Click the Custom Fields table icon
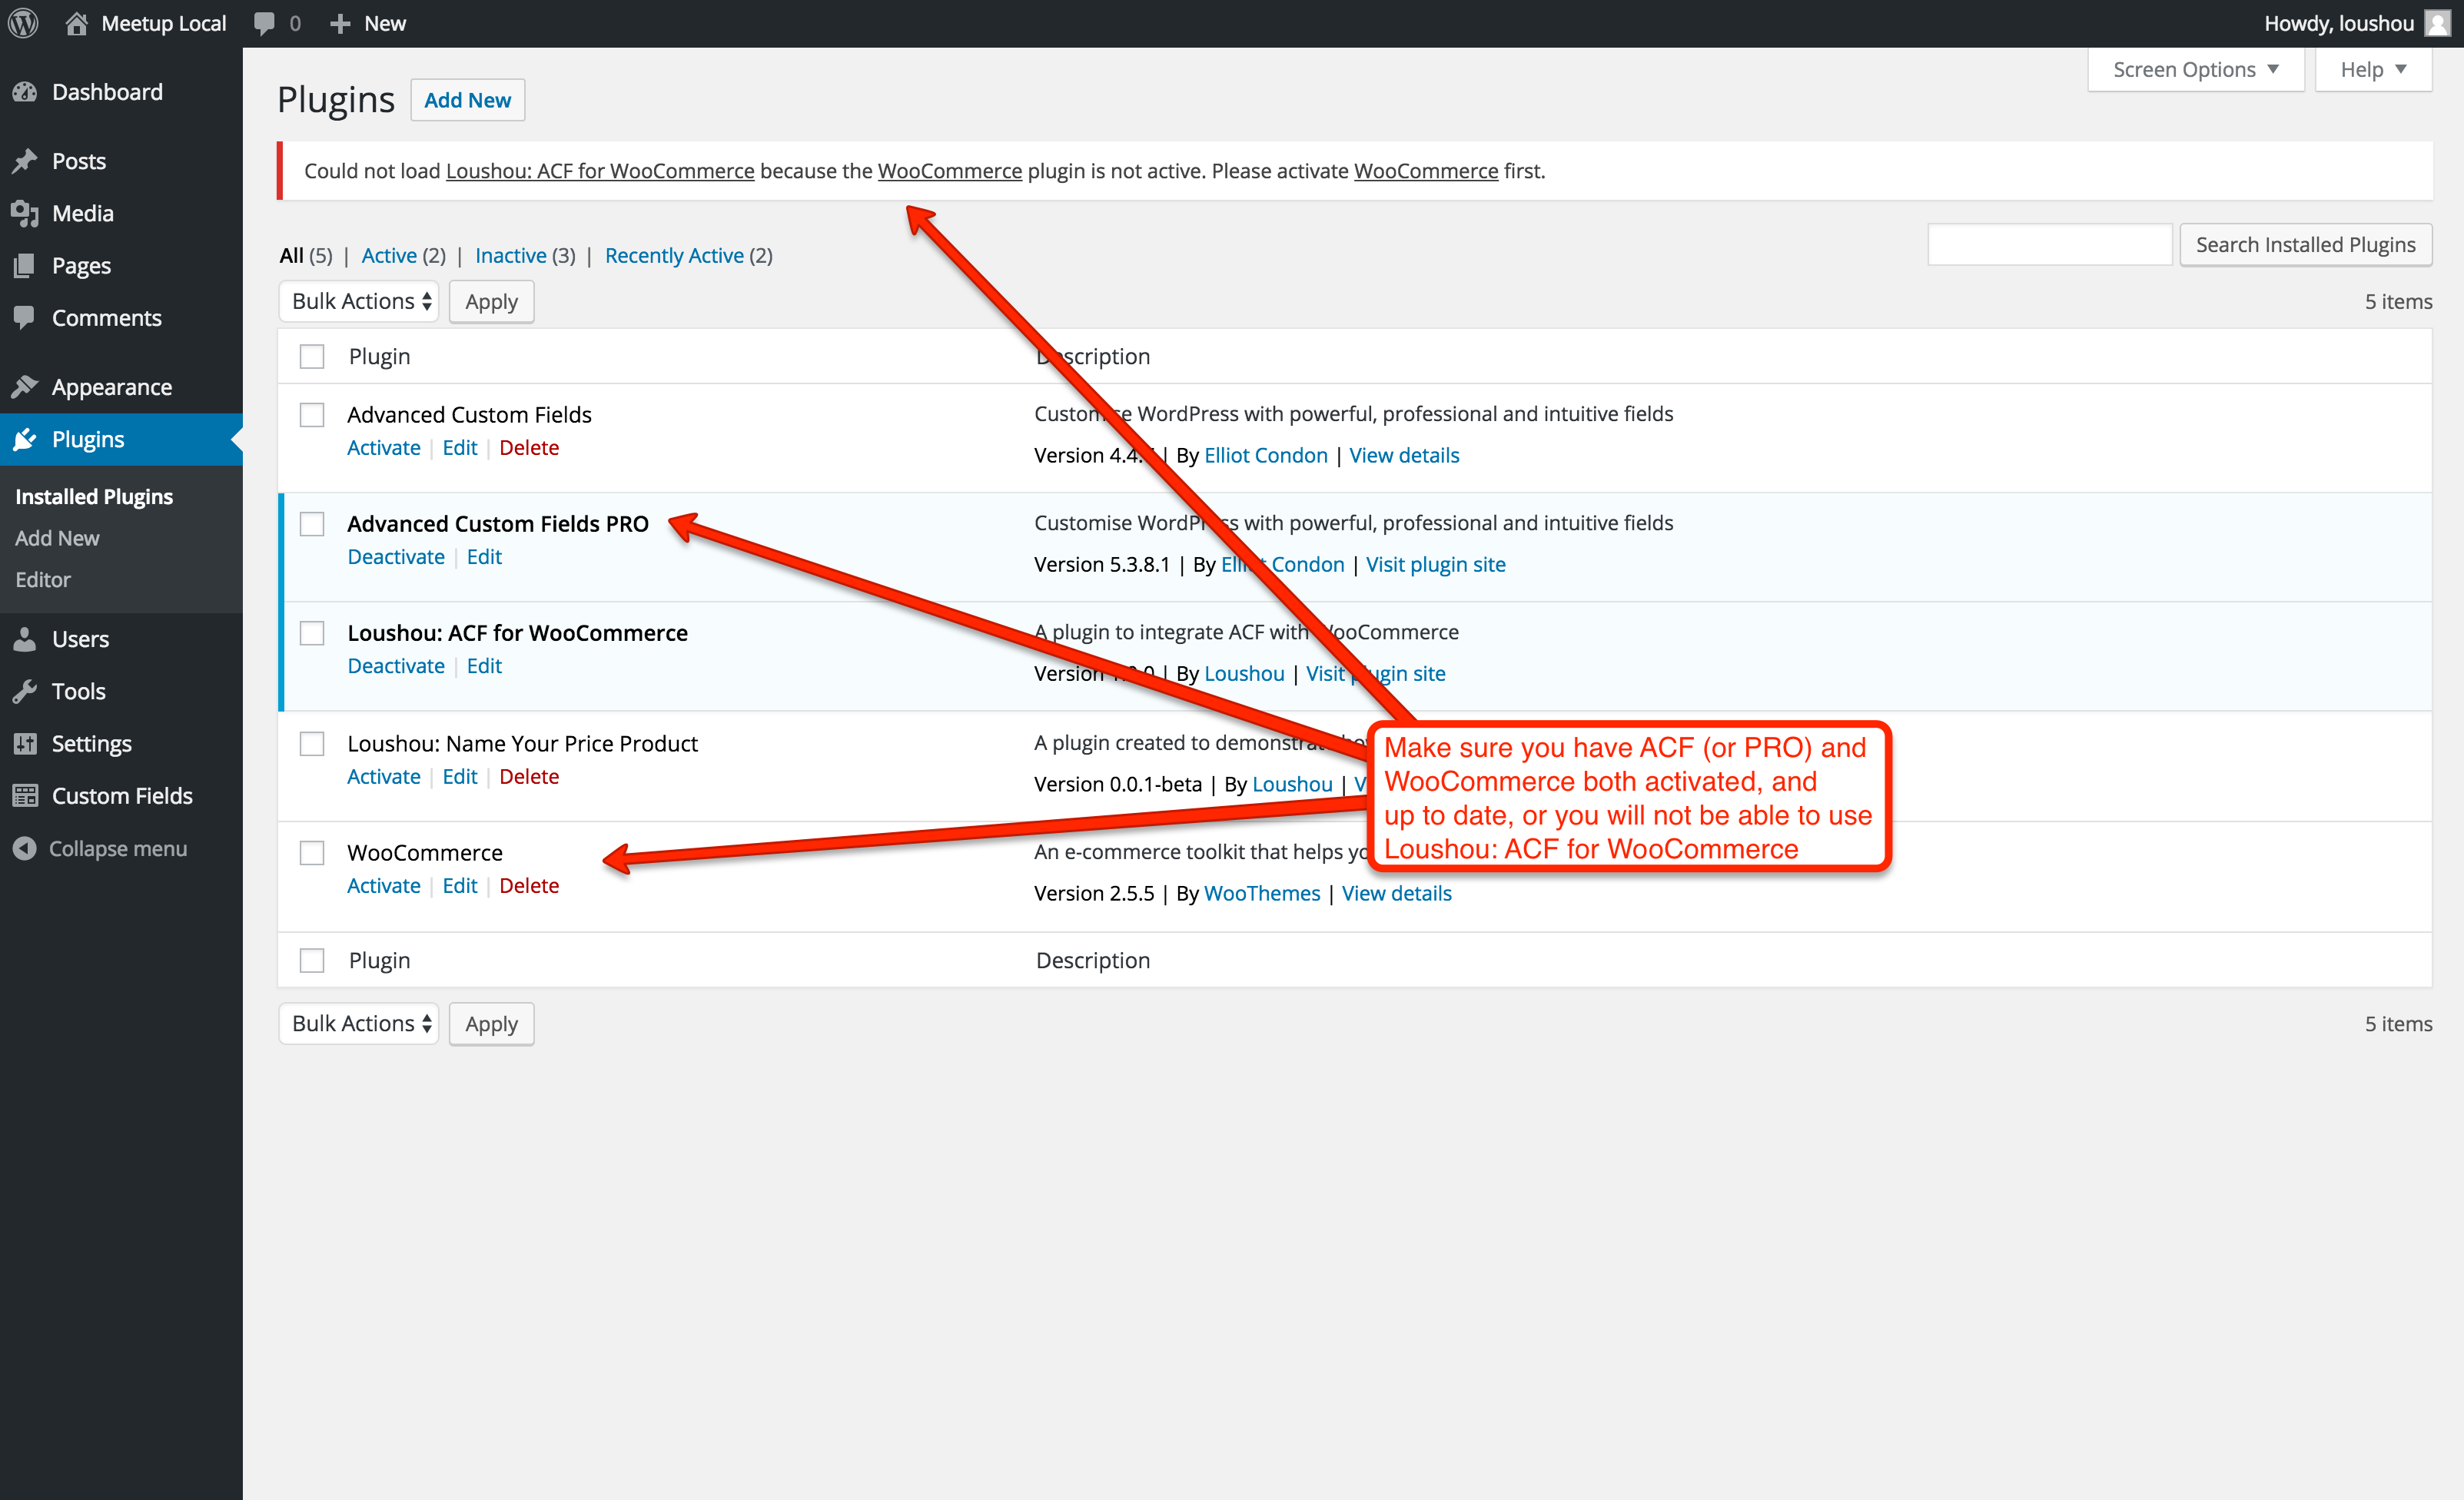 [25, 795]
